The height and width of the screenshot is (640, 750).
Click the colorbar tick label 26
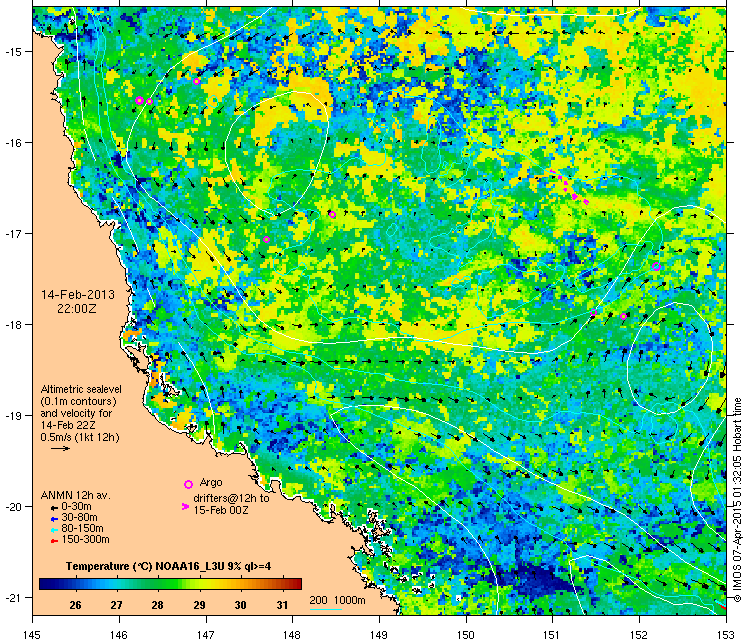click(x=75, y=605)
